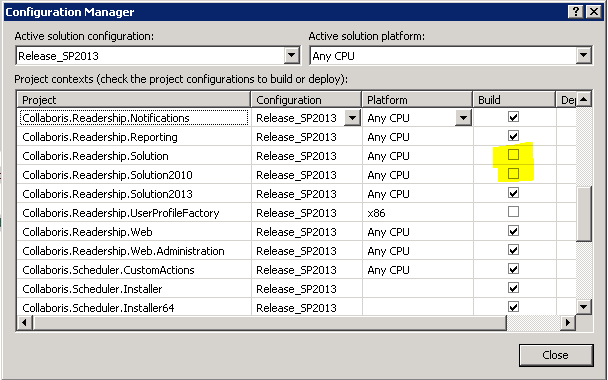The image size is (608, 380).
Task: Uncheck Build for Collaboris.Readership.Web.Administration
Action: click(513, 250)
